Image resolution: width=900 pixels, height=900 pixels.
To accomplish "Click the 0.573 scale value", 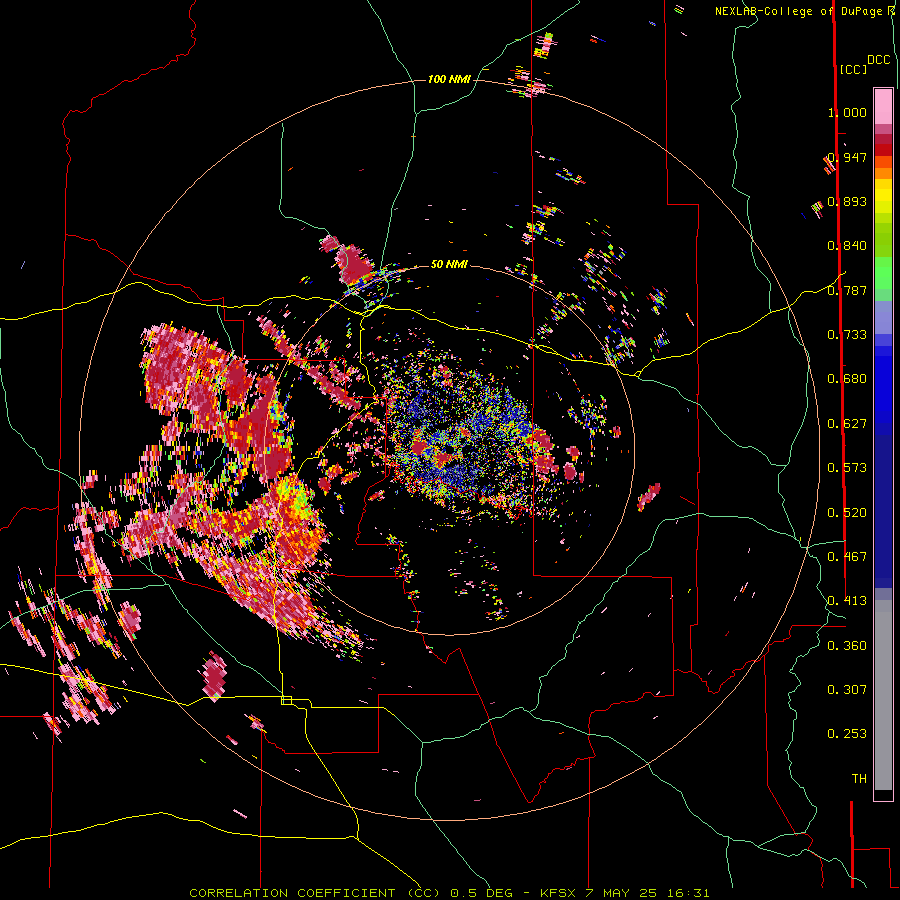I will tap(847, 468).
